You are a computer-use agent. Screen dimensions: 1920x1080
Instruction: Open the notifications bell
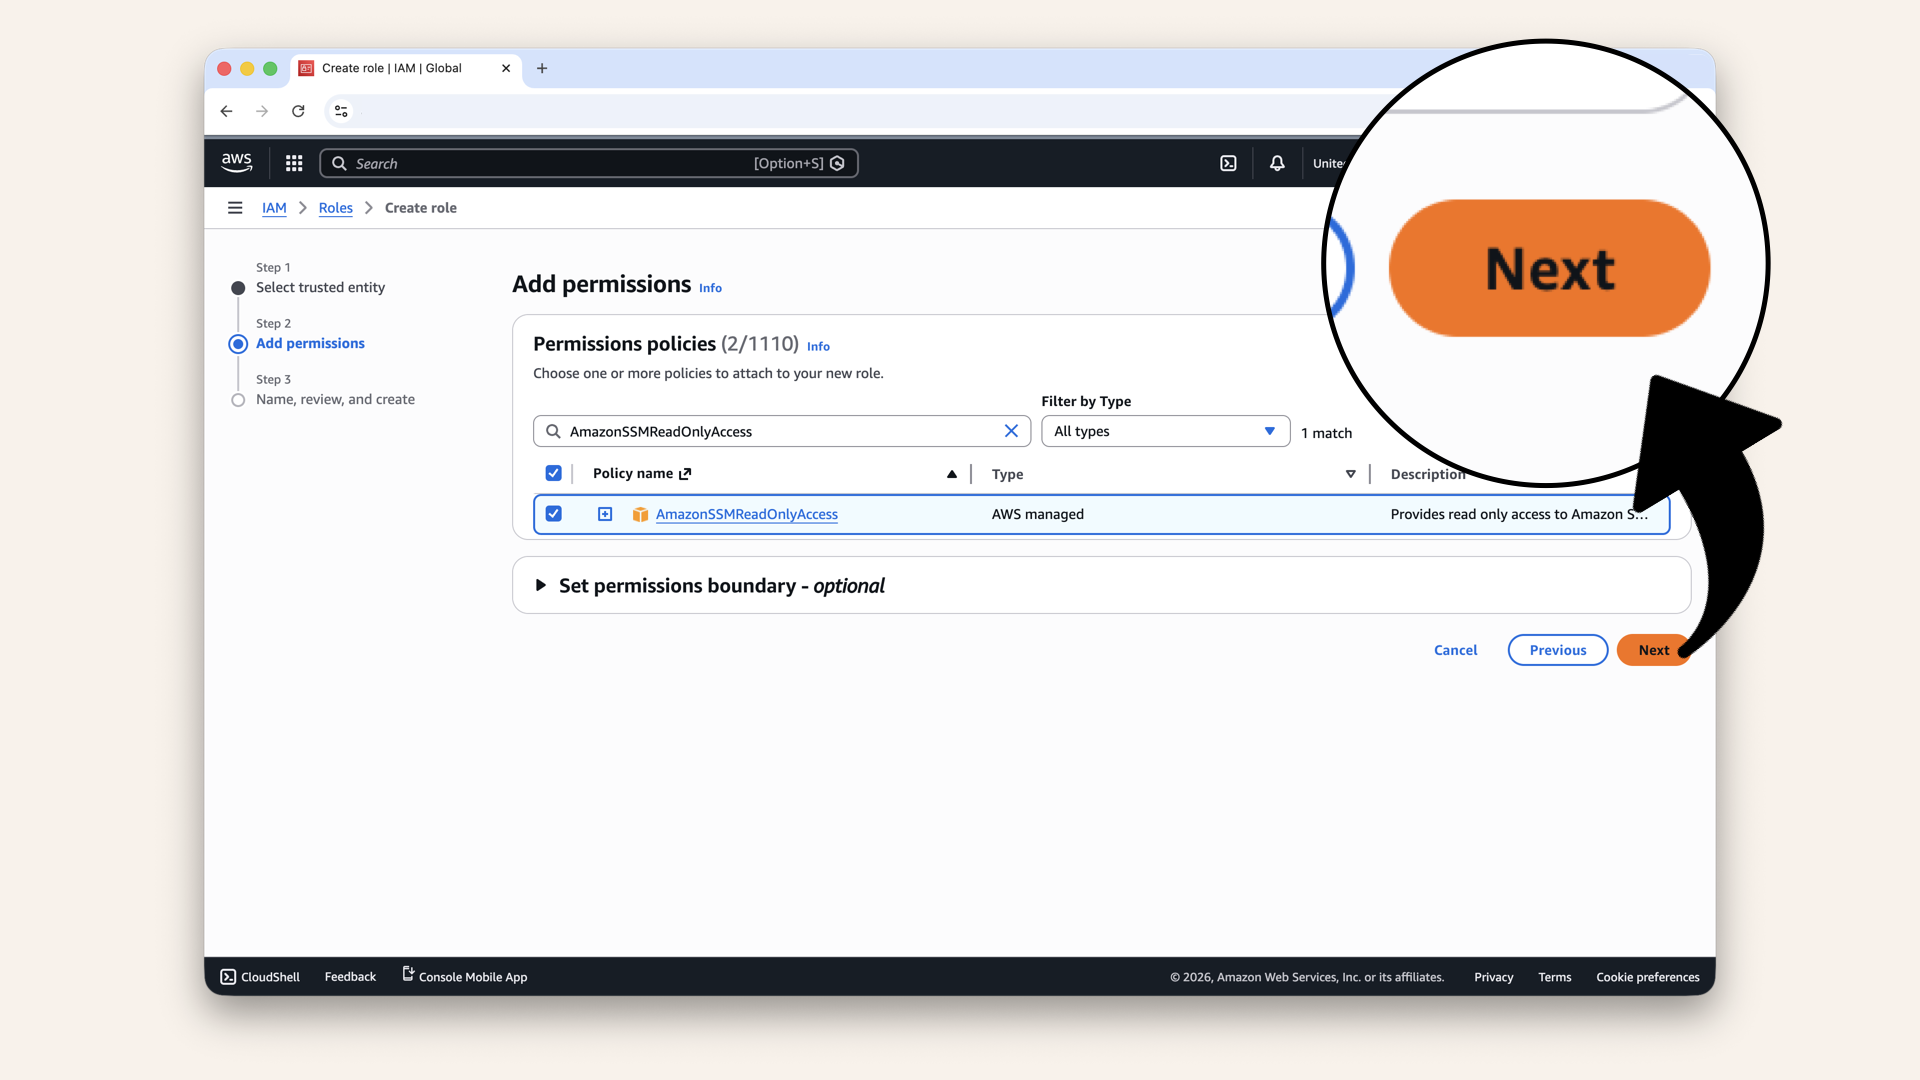[x=1277, y=163]
